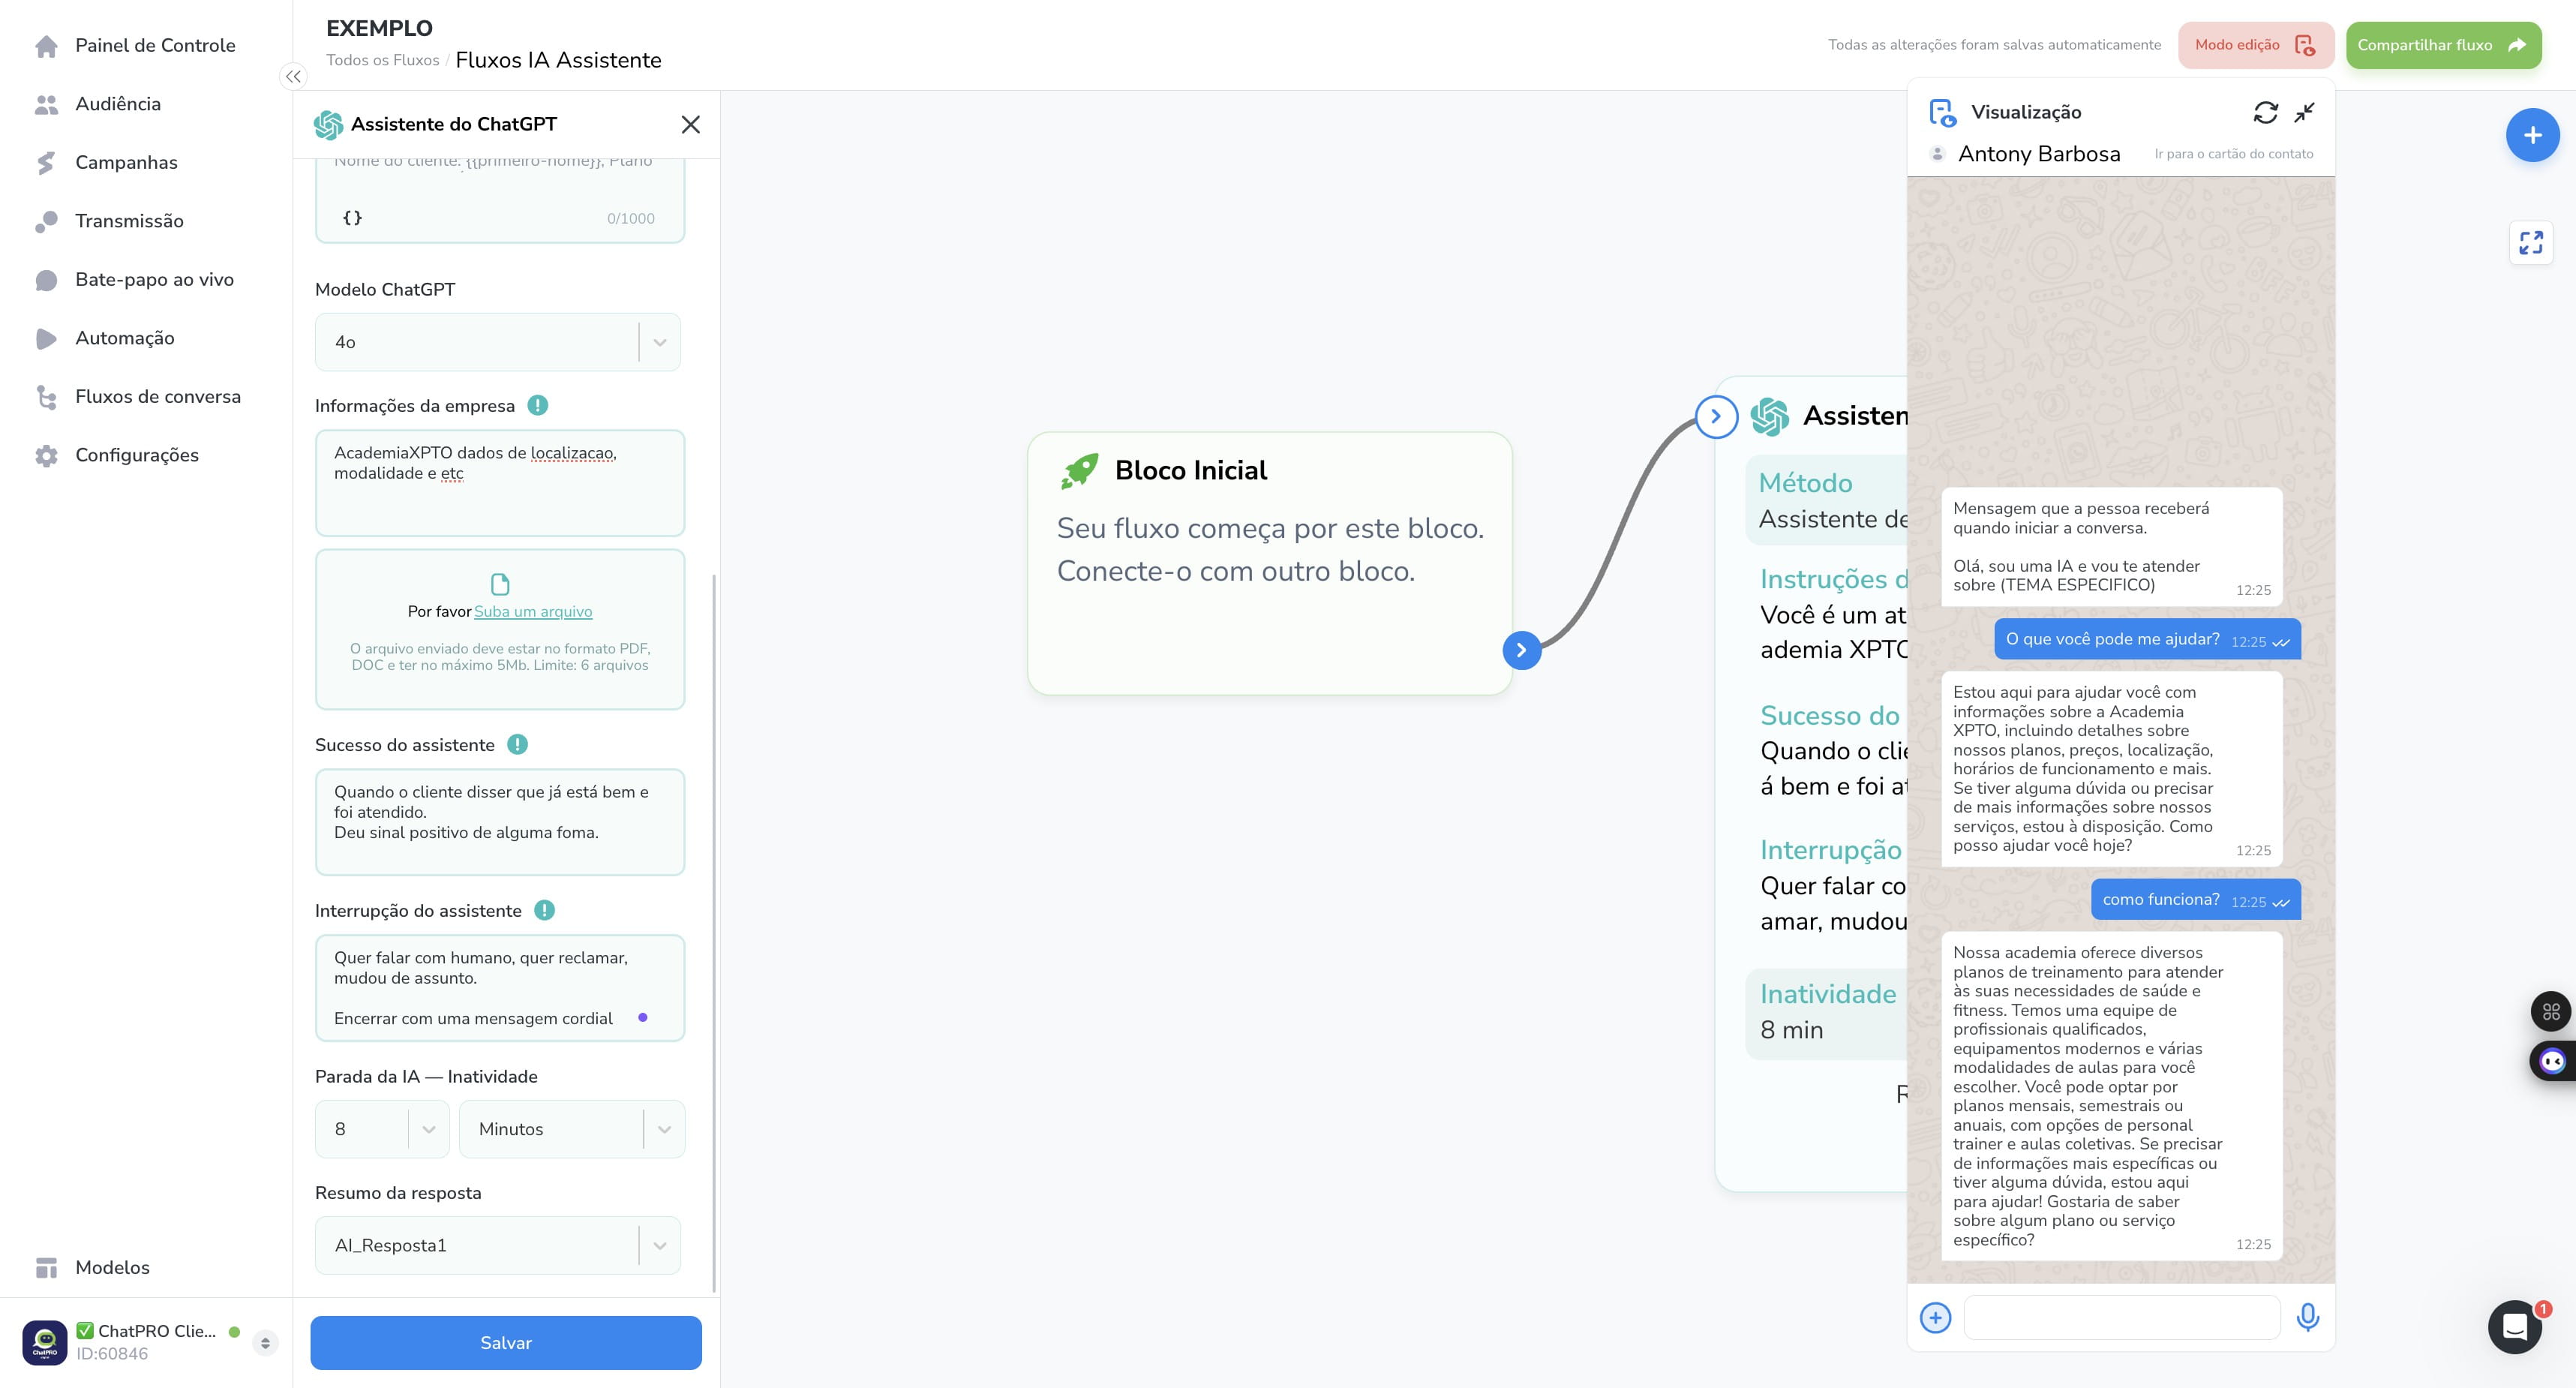This screenshot has width=2576, height=1388.
Task: Click the blue add block plus button
Action: pyautogui.click(x=2532, y=135)
